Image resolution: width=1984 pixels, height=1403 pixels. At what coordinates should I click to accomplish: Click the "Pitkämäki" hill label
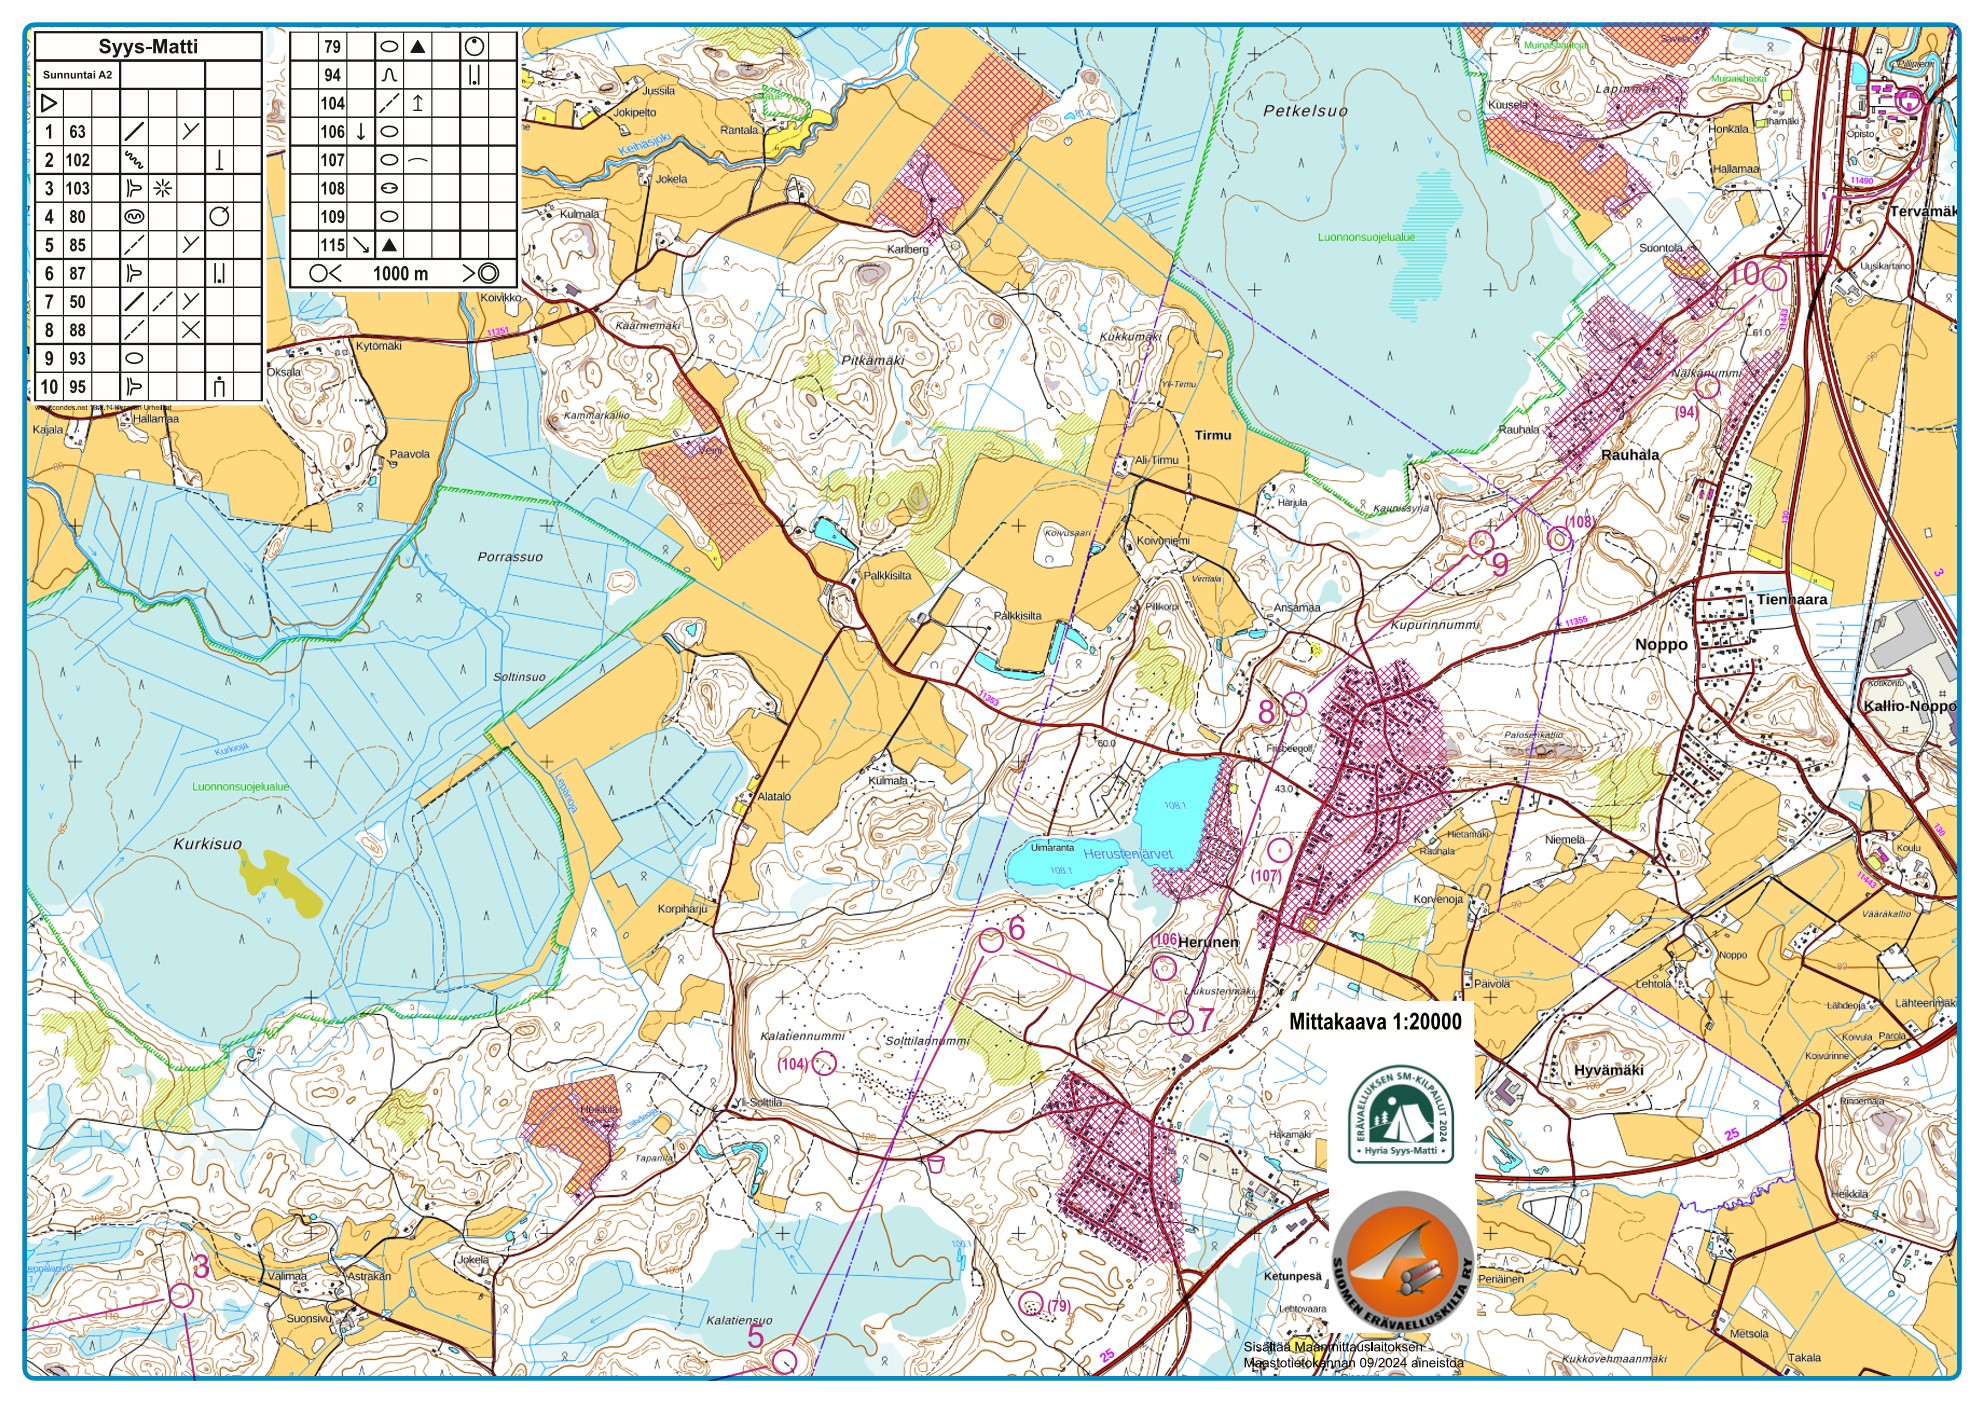coord(872,360)
